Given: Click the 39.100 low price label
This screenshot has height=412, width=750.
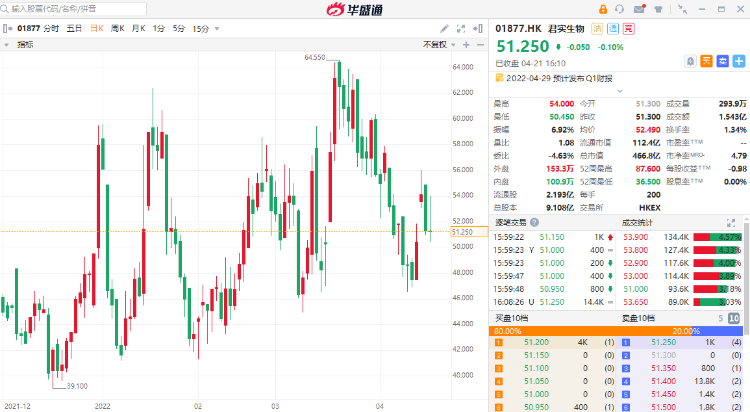Looking at the screenshot, I should point(77,386).
